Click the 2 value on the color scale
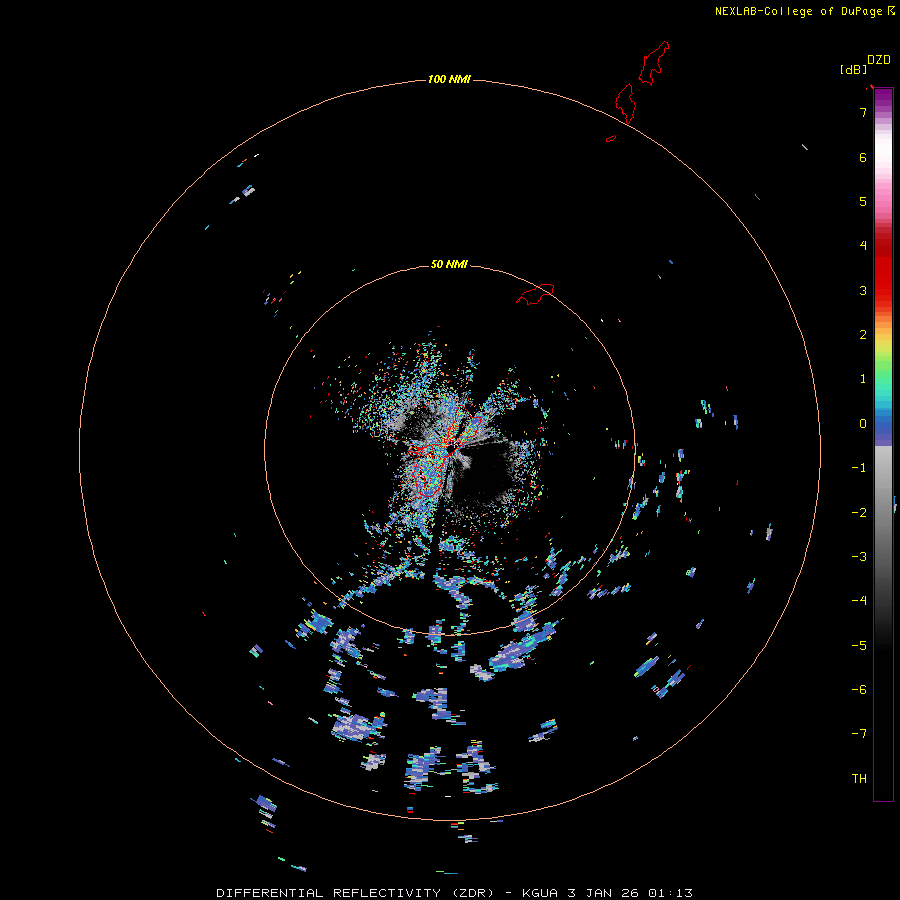 [x=863, y=335]
